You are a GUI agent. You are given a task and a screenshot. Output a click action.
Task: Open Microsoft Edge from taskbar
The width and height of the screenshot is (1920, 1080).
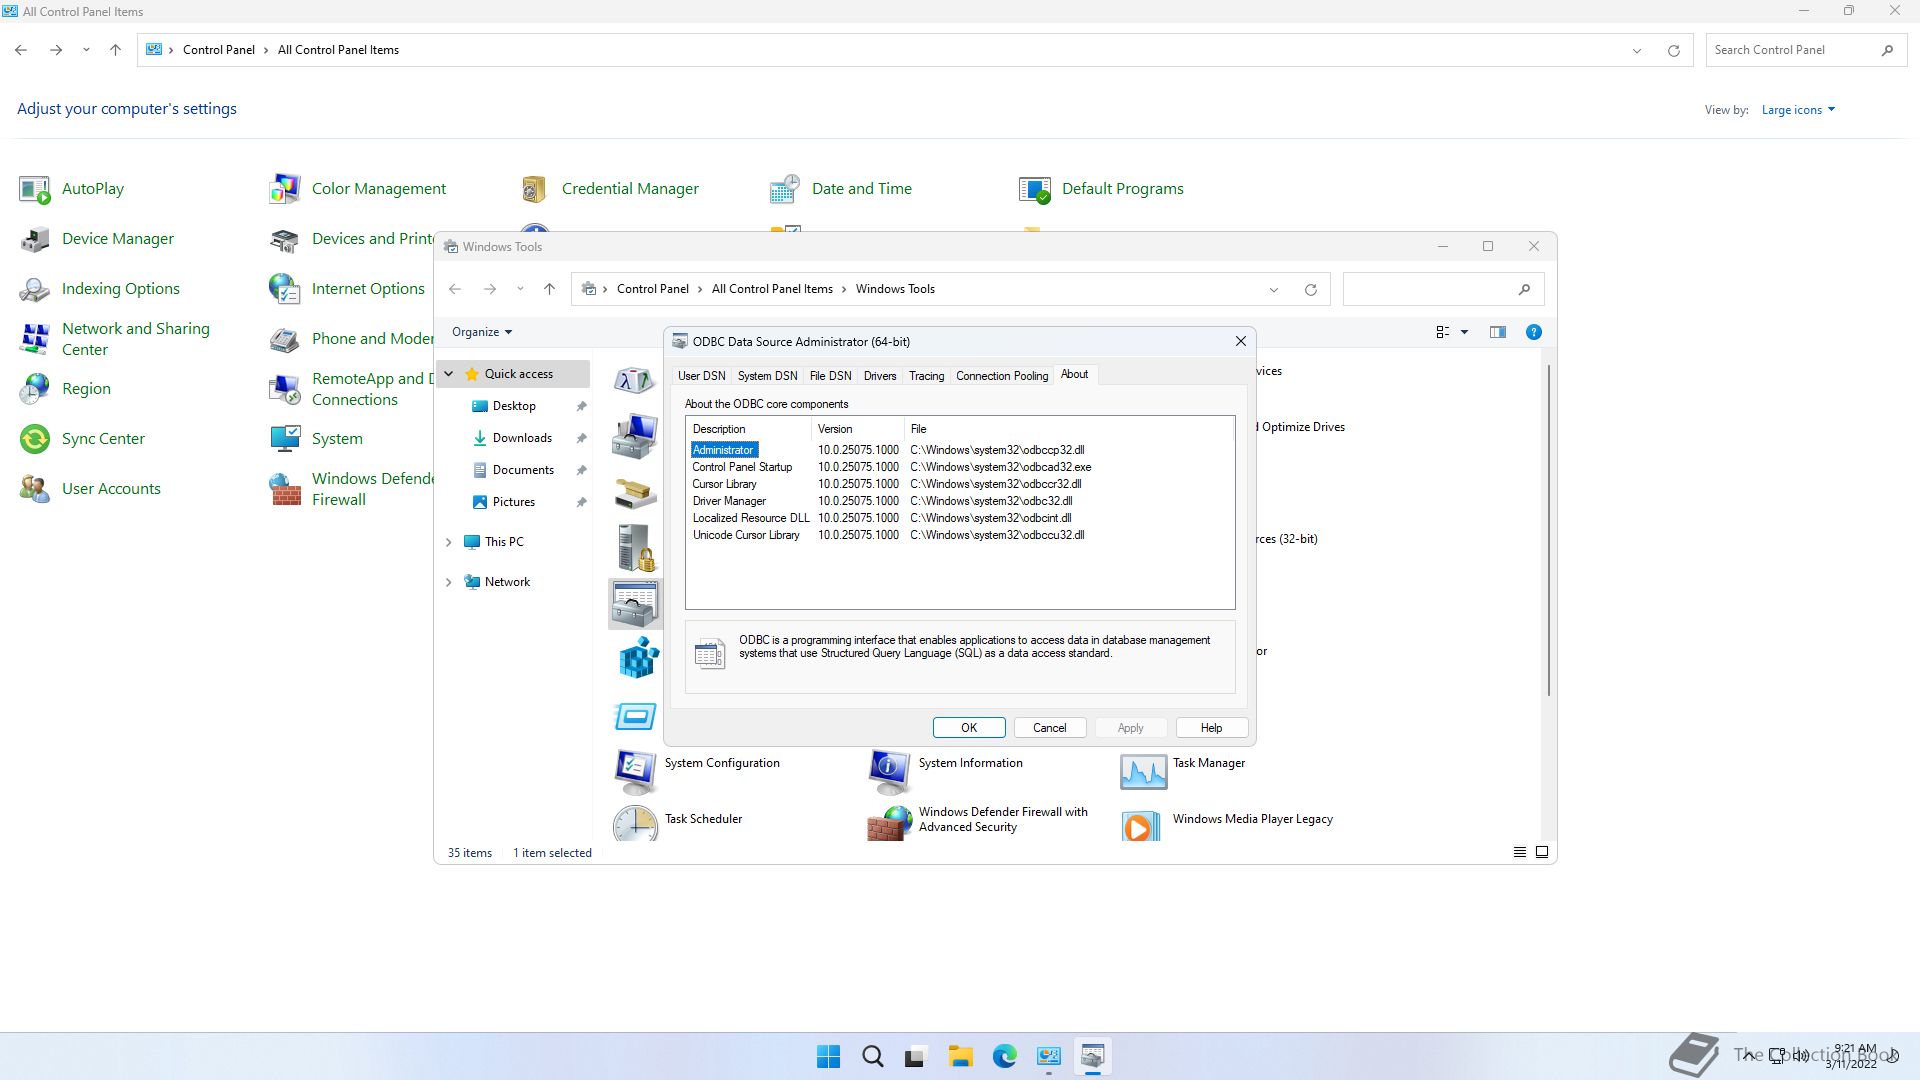1004,1057
